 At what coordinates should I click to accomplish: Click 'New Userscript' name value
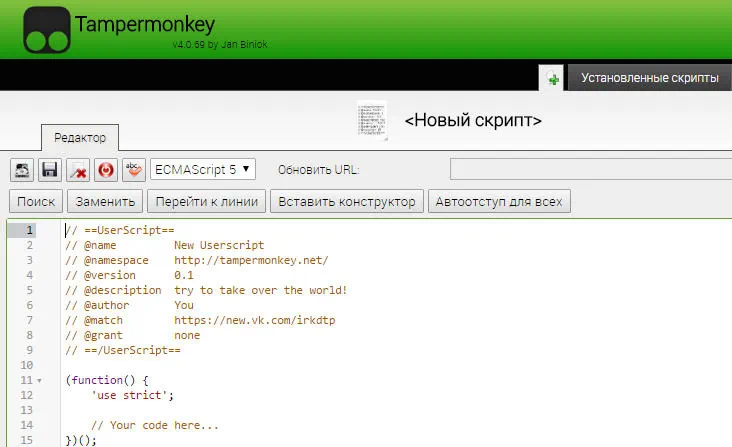[x=219, y=245]
